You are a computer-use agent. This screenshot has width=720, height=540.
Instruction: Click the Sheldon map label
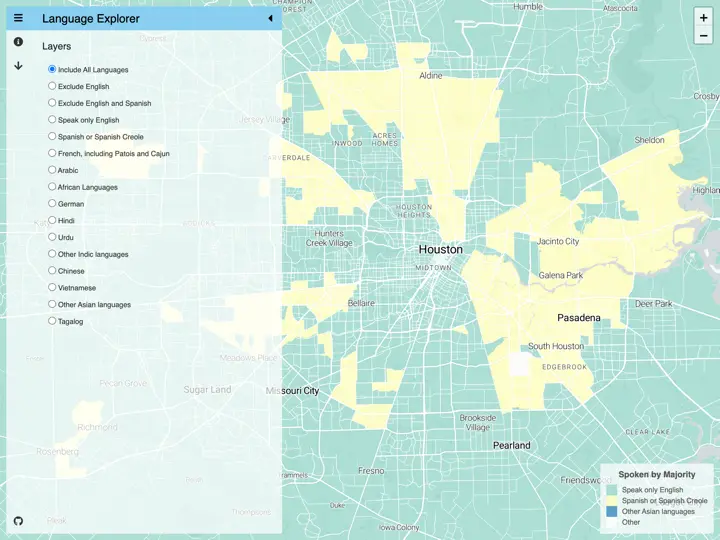[x=649, y=140]
